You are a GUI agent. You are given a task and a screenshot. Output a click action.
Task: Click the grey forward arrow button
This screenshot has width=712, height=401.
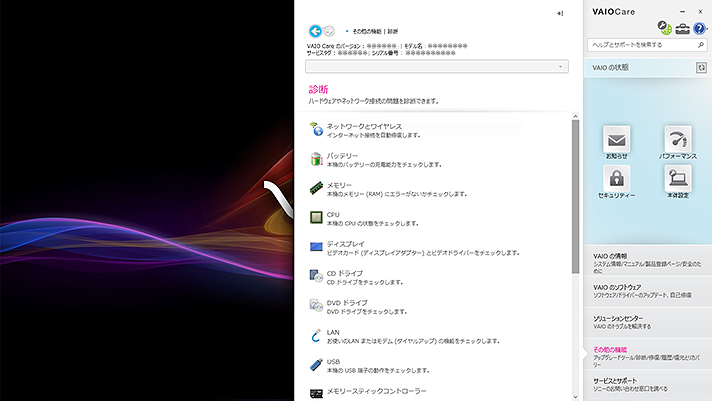(329, 32)
